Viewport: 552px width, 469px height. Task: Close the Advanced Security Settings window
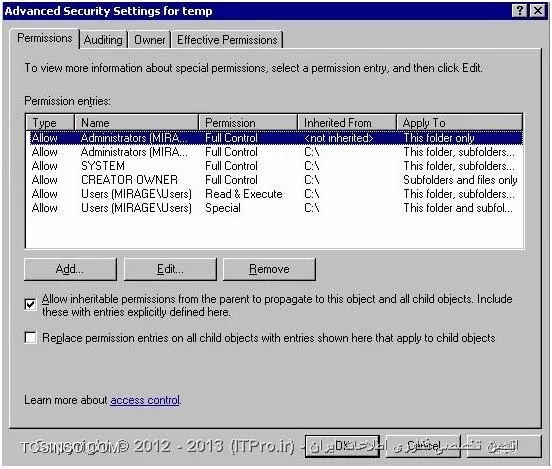[x=538, y=11]
